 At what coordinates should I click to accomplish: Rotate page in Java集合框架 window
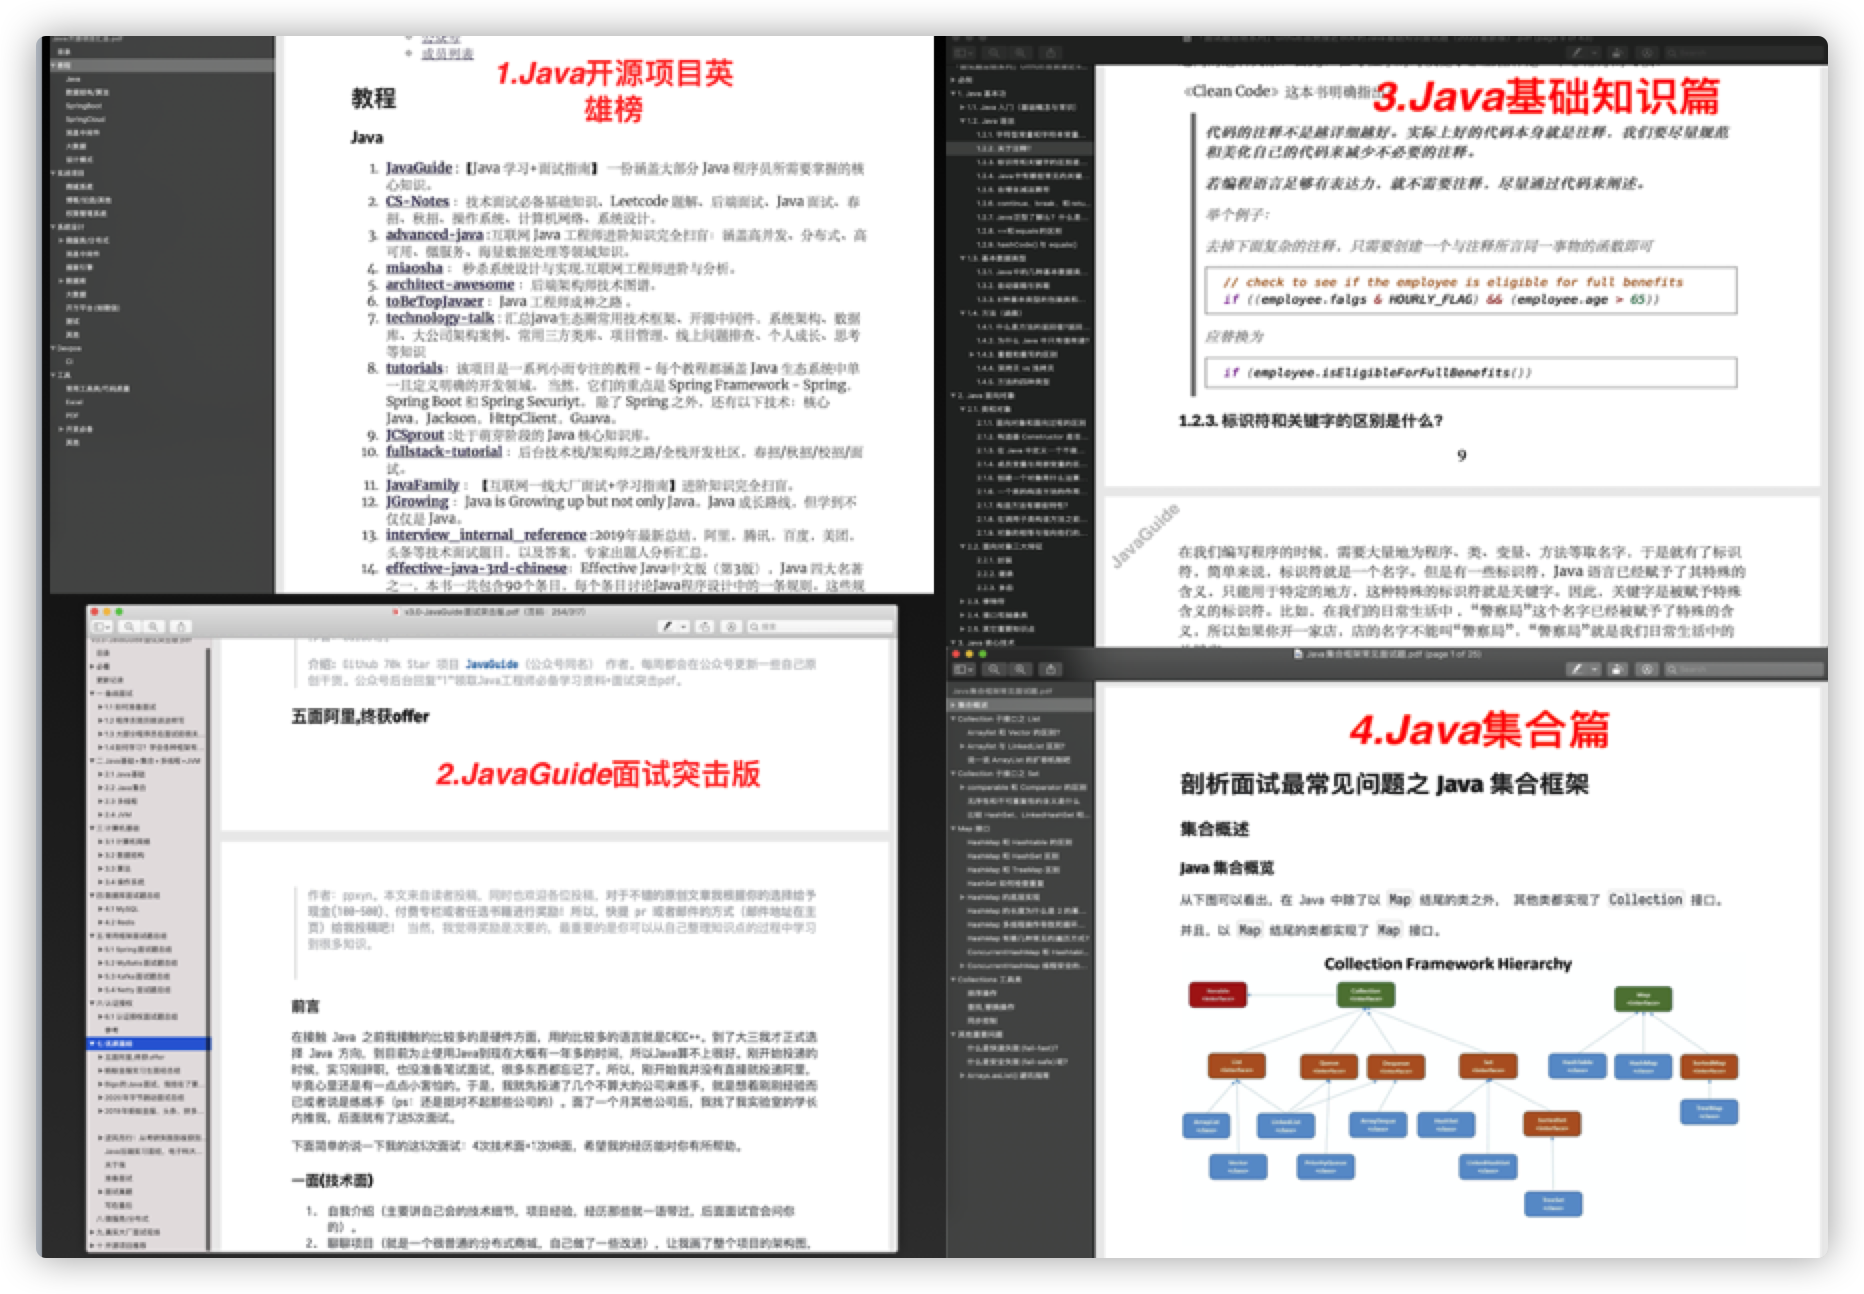(1617, 669)
